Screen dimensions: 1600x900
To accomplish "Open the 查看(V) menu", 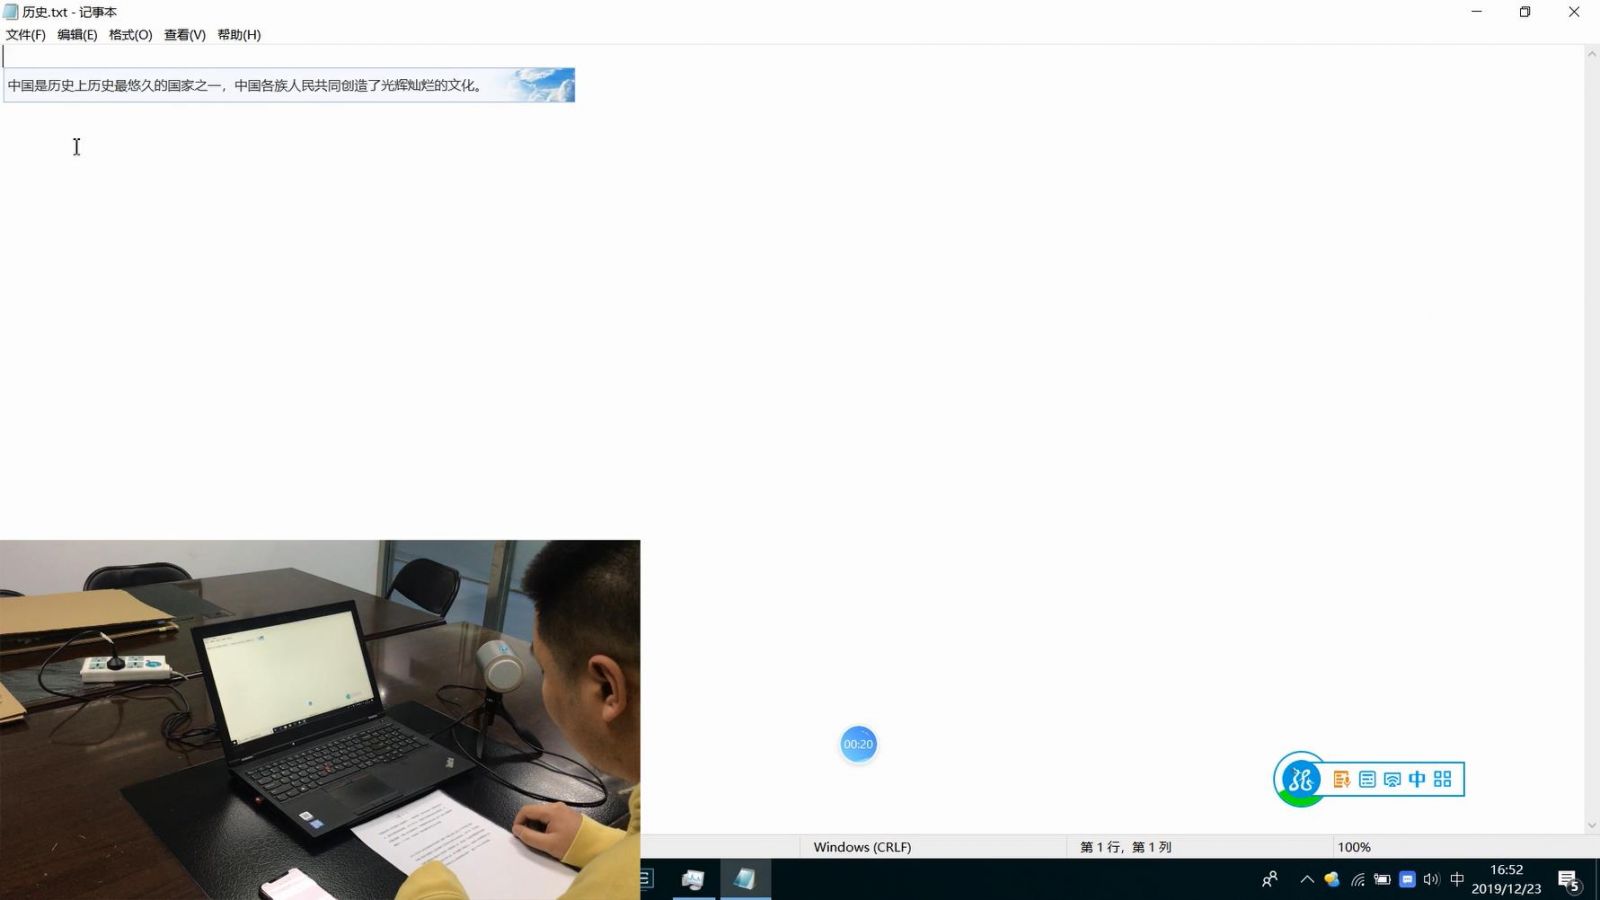I will point(185,35).
